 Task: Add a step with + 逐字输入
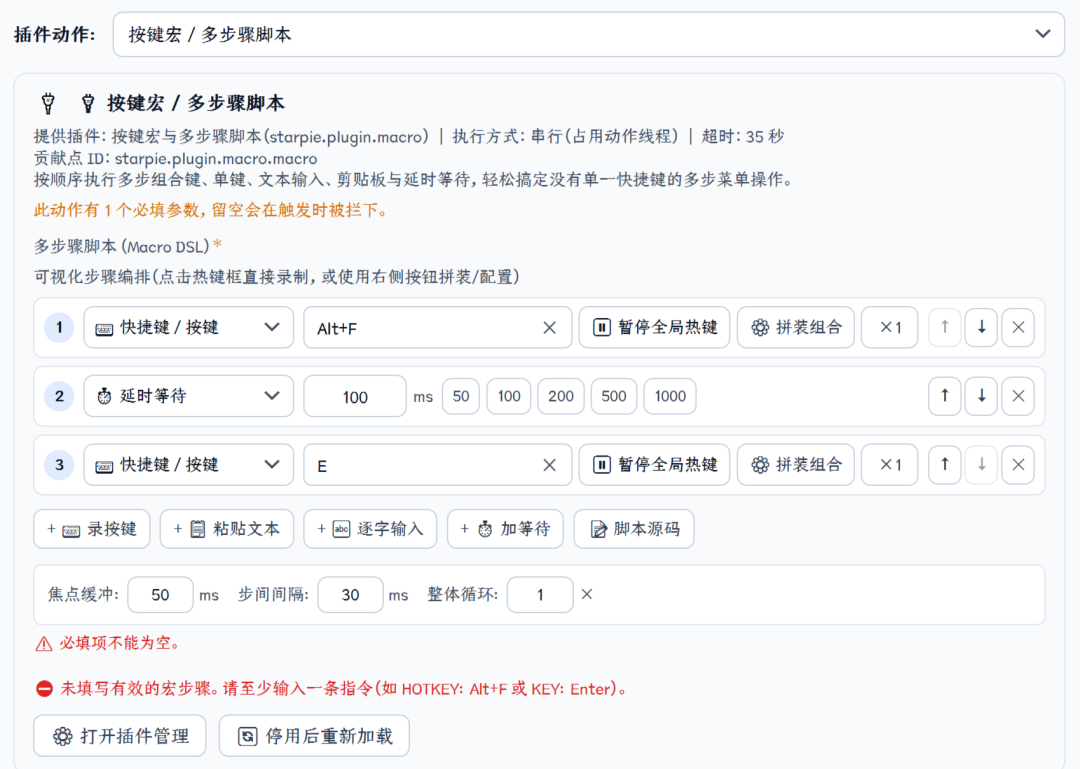tap(370, 529)
